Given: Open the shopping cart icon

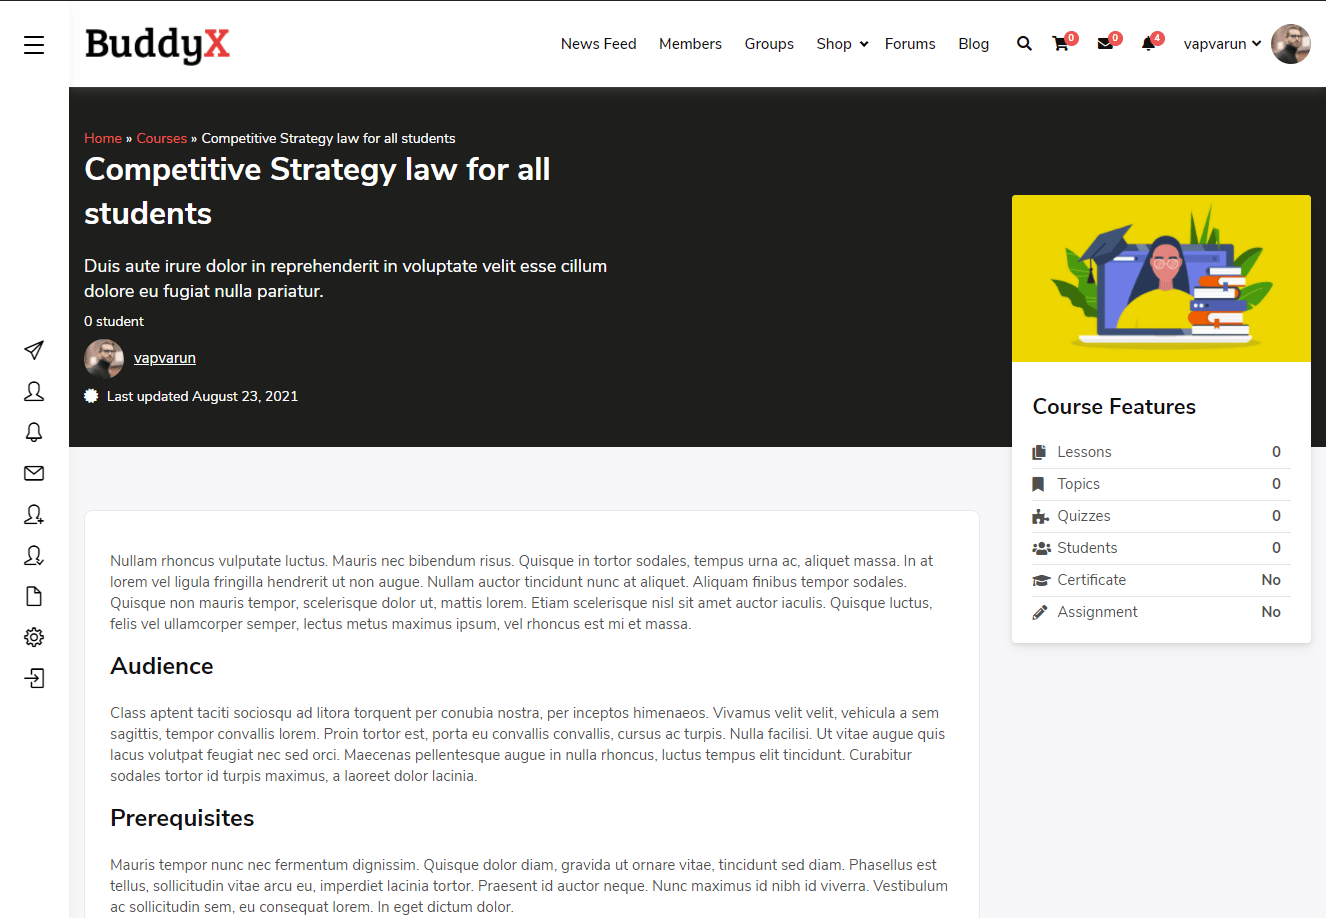Looking at the screenshot, I should tap(1061, 44).
